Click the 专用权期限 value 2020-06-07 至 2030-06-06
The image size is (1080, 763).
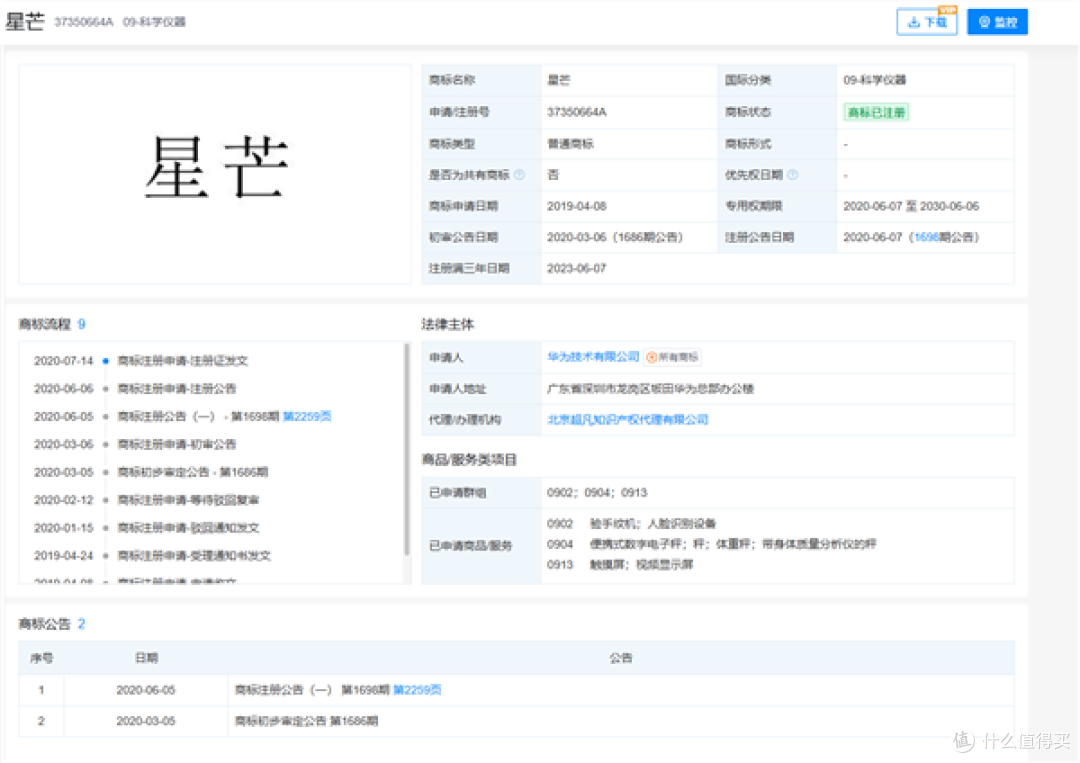pyautogui.click(x=911, y=206)
